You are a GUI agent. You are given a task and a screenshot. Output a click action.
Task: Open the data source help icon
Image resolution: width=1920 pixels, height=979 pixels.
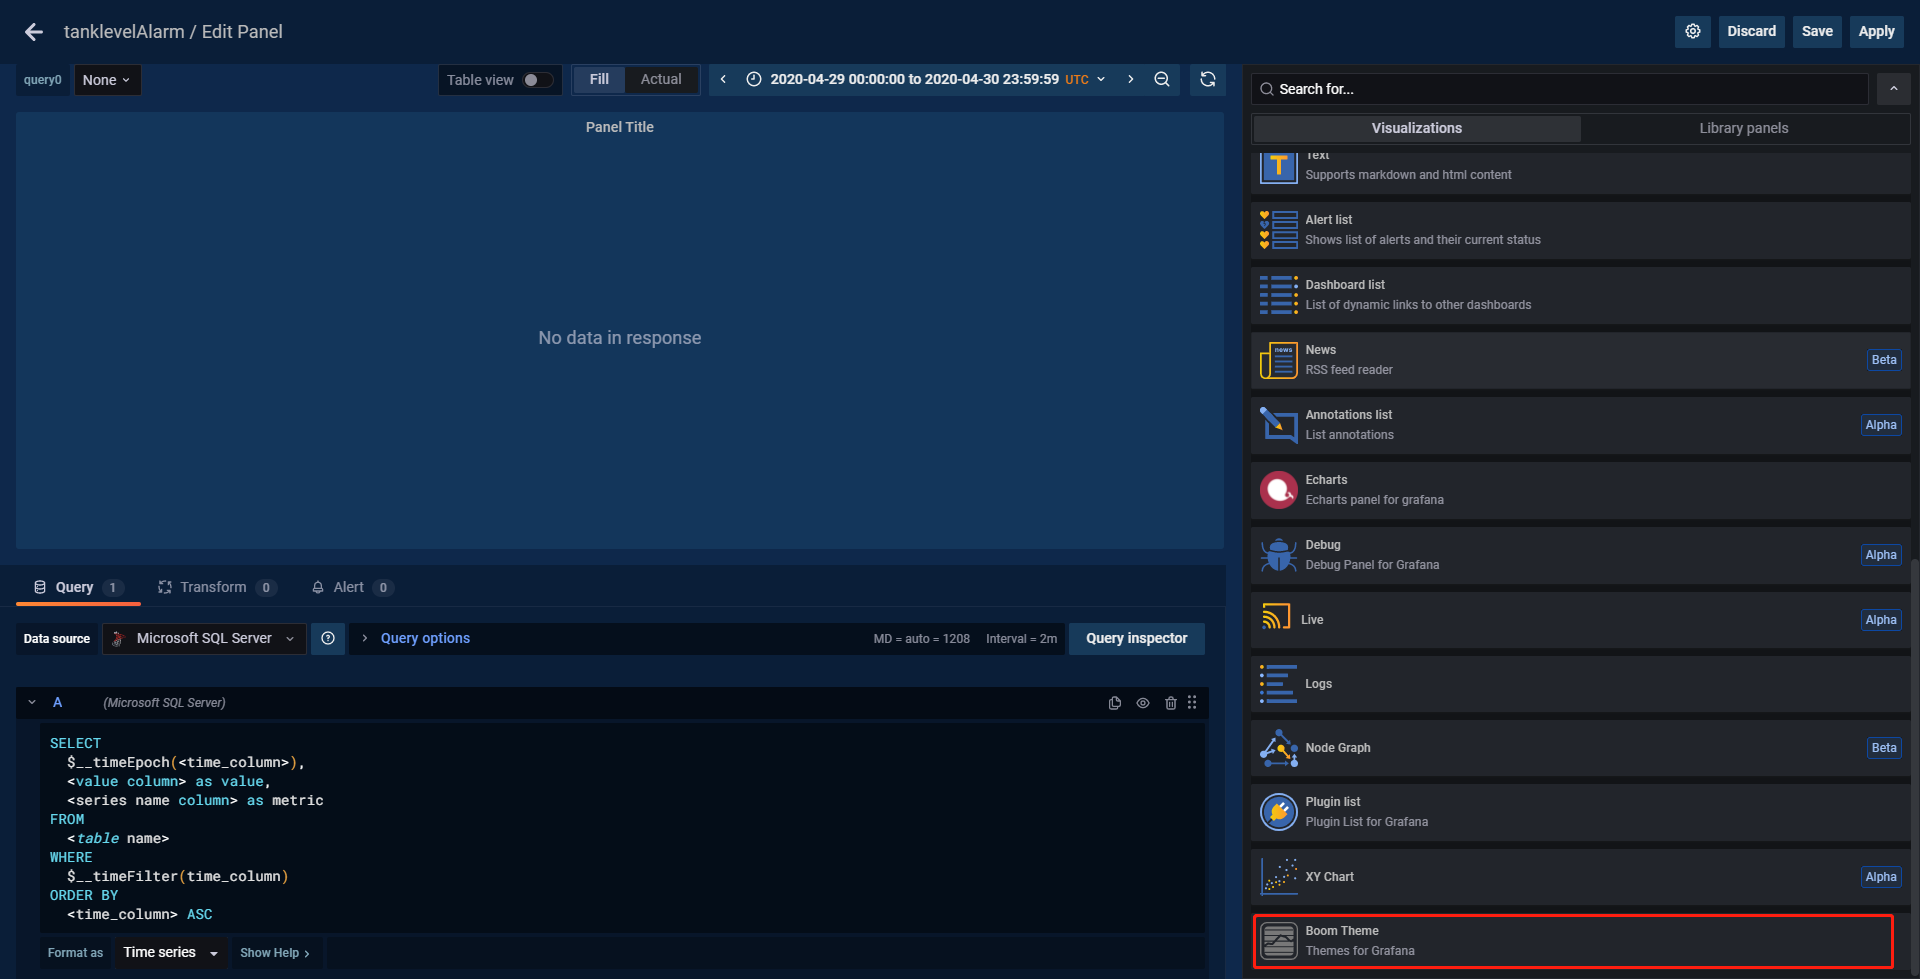[328, 638]
